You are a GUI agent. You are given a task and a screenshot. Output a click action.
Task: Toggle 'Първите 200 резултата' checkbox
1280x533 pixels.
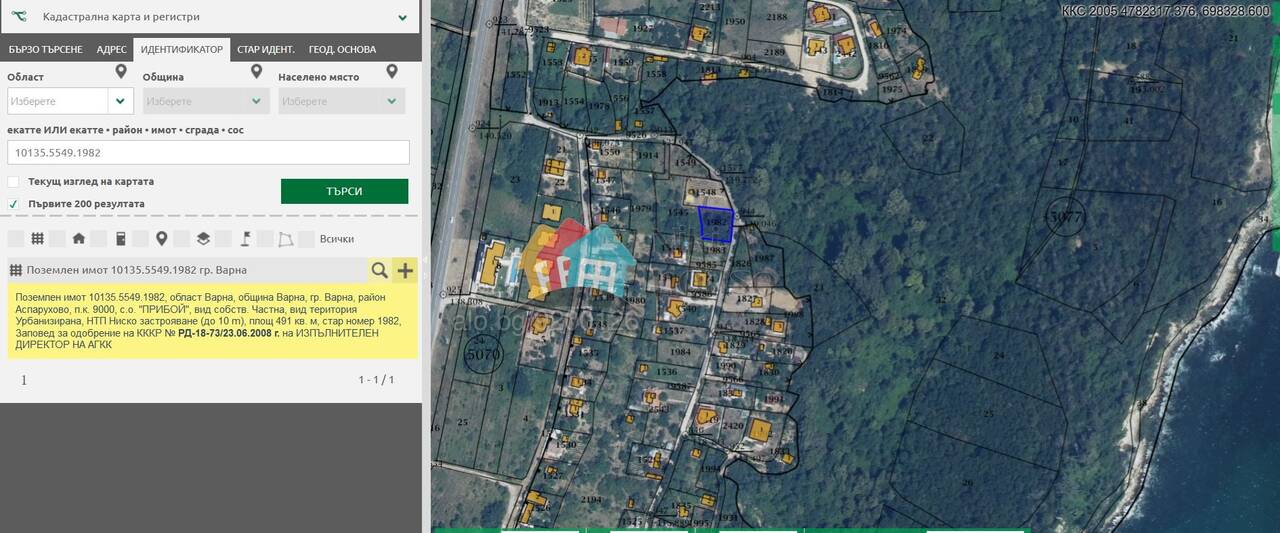13,204
